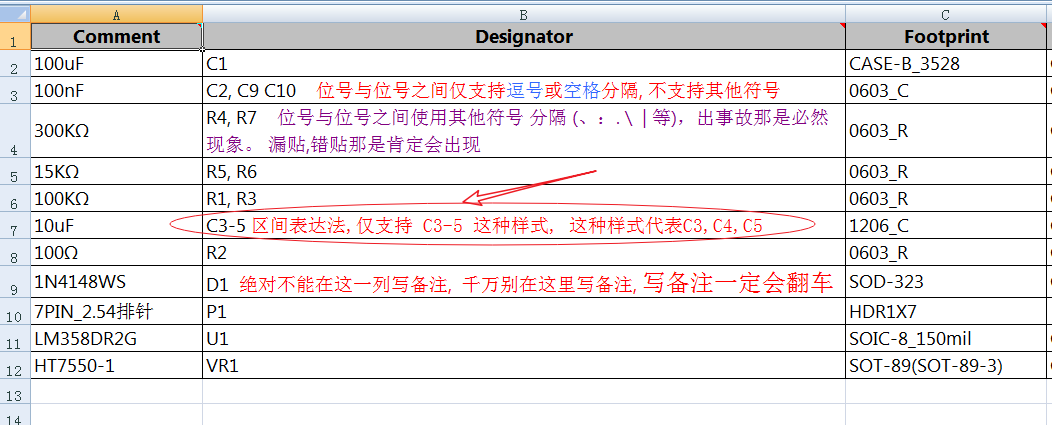Select the 7PIN_2.54排针 cell
This screenshot has width=1052, height=425.
click(x=116, y=314)
